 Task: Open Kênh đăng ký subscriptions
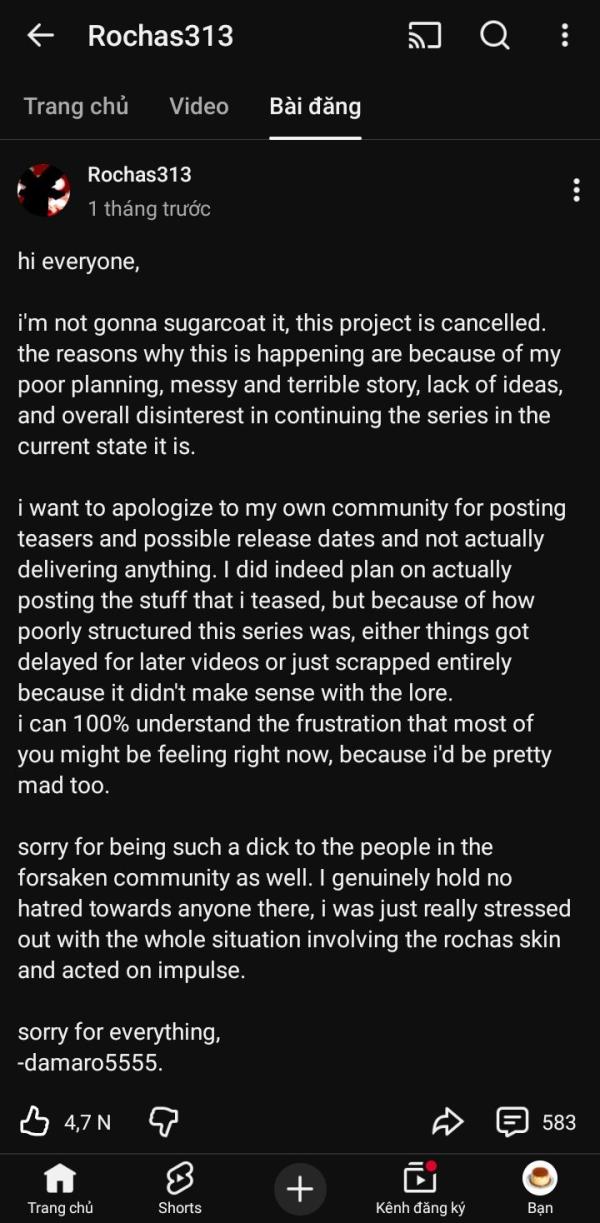pos(420,1188)
